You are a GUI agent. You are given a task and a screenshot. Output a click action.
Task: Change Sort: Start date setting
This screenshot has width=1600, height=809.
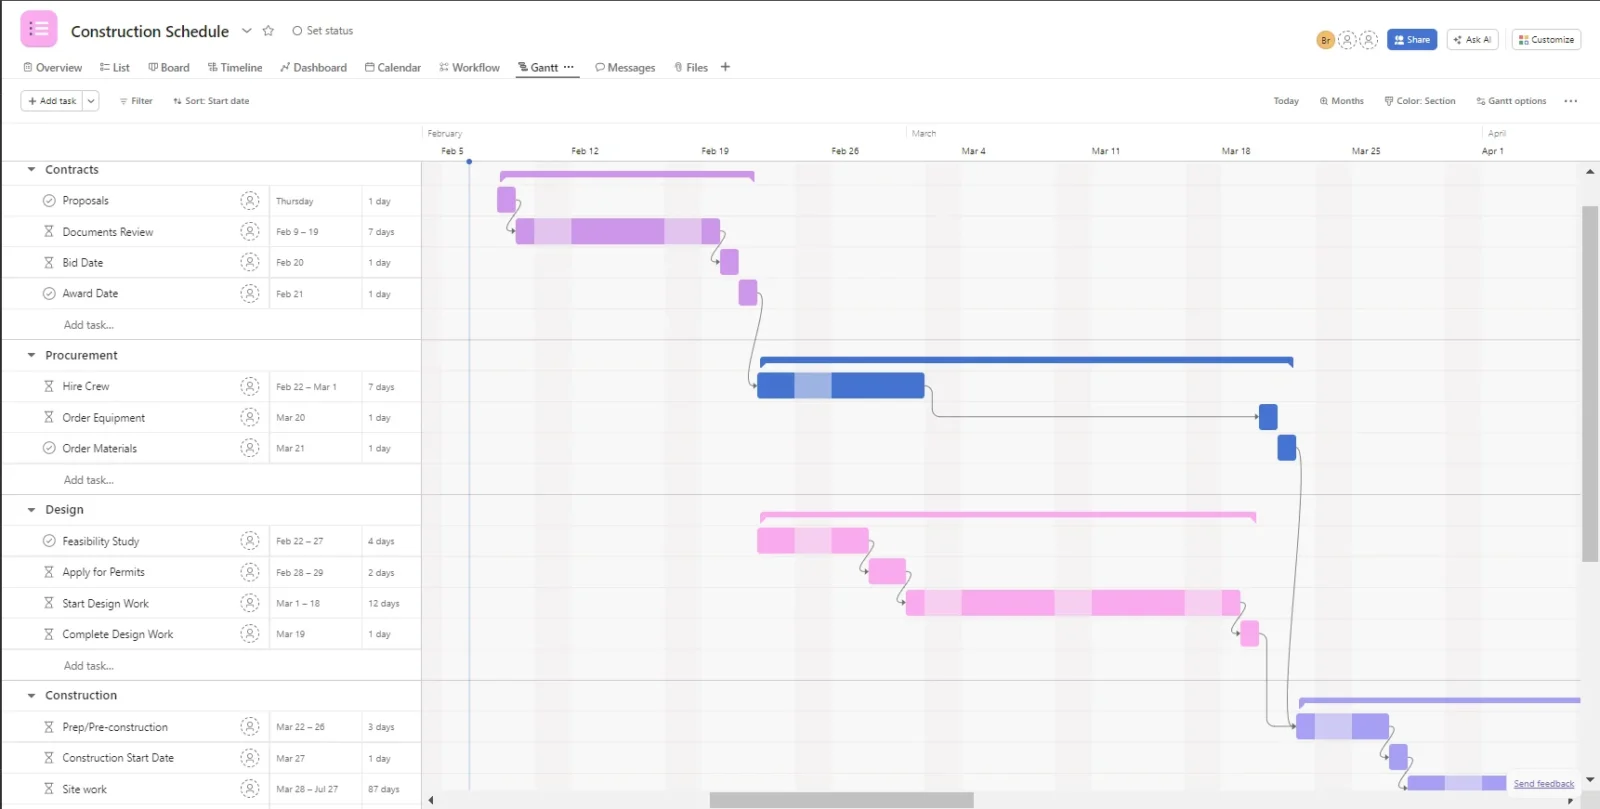click(x=211, y=101)
